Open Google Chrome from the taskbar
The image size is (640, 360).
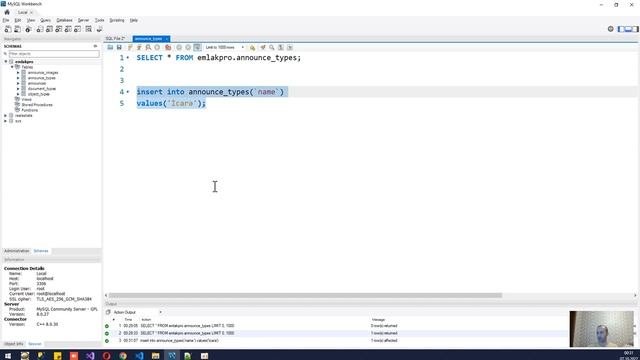(123, 356)
